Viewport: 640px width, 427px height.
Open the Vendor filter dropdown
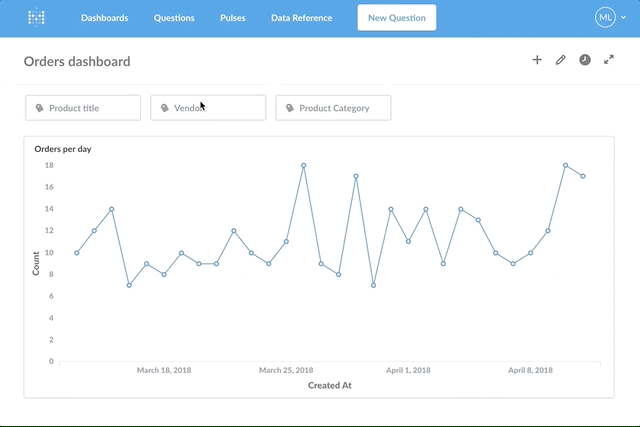[208, 108]
